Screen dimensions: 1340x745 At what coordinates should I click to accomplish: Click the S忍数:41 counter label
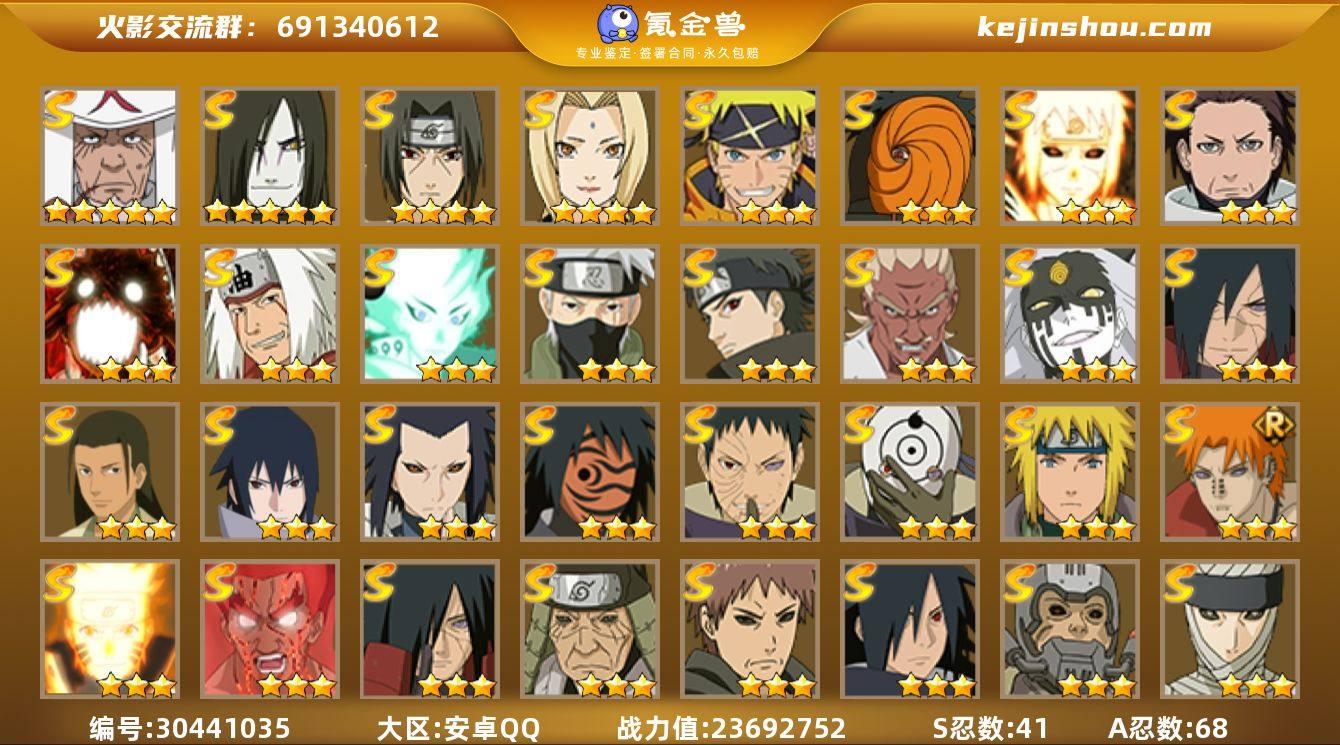point(991,728)
